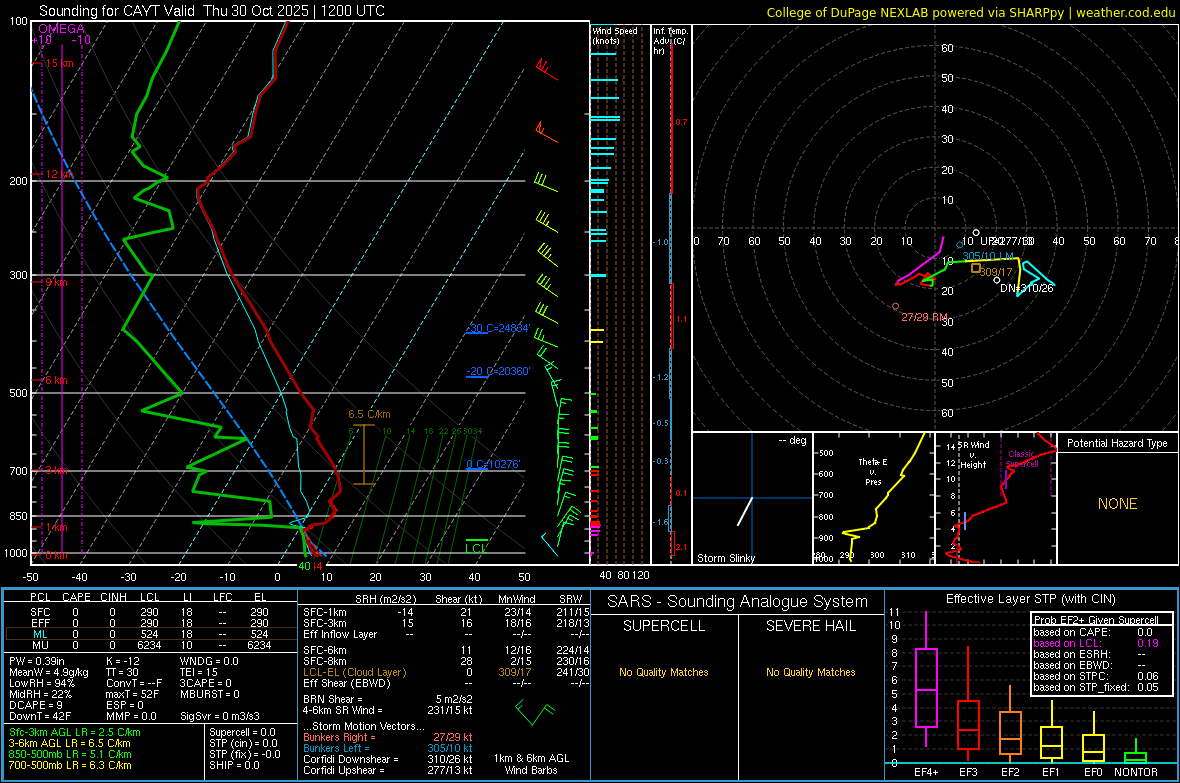Click 'No Quality Matches' under SUPERCELL
1180x783 pixels.
point(664,672)
